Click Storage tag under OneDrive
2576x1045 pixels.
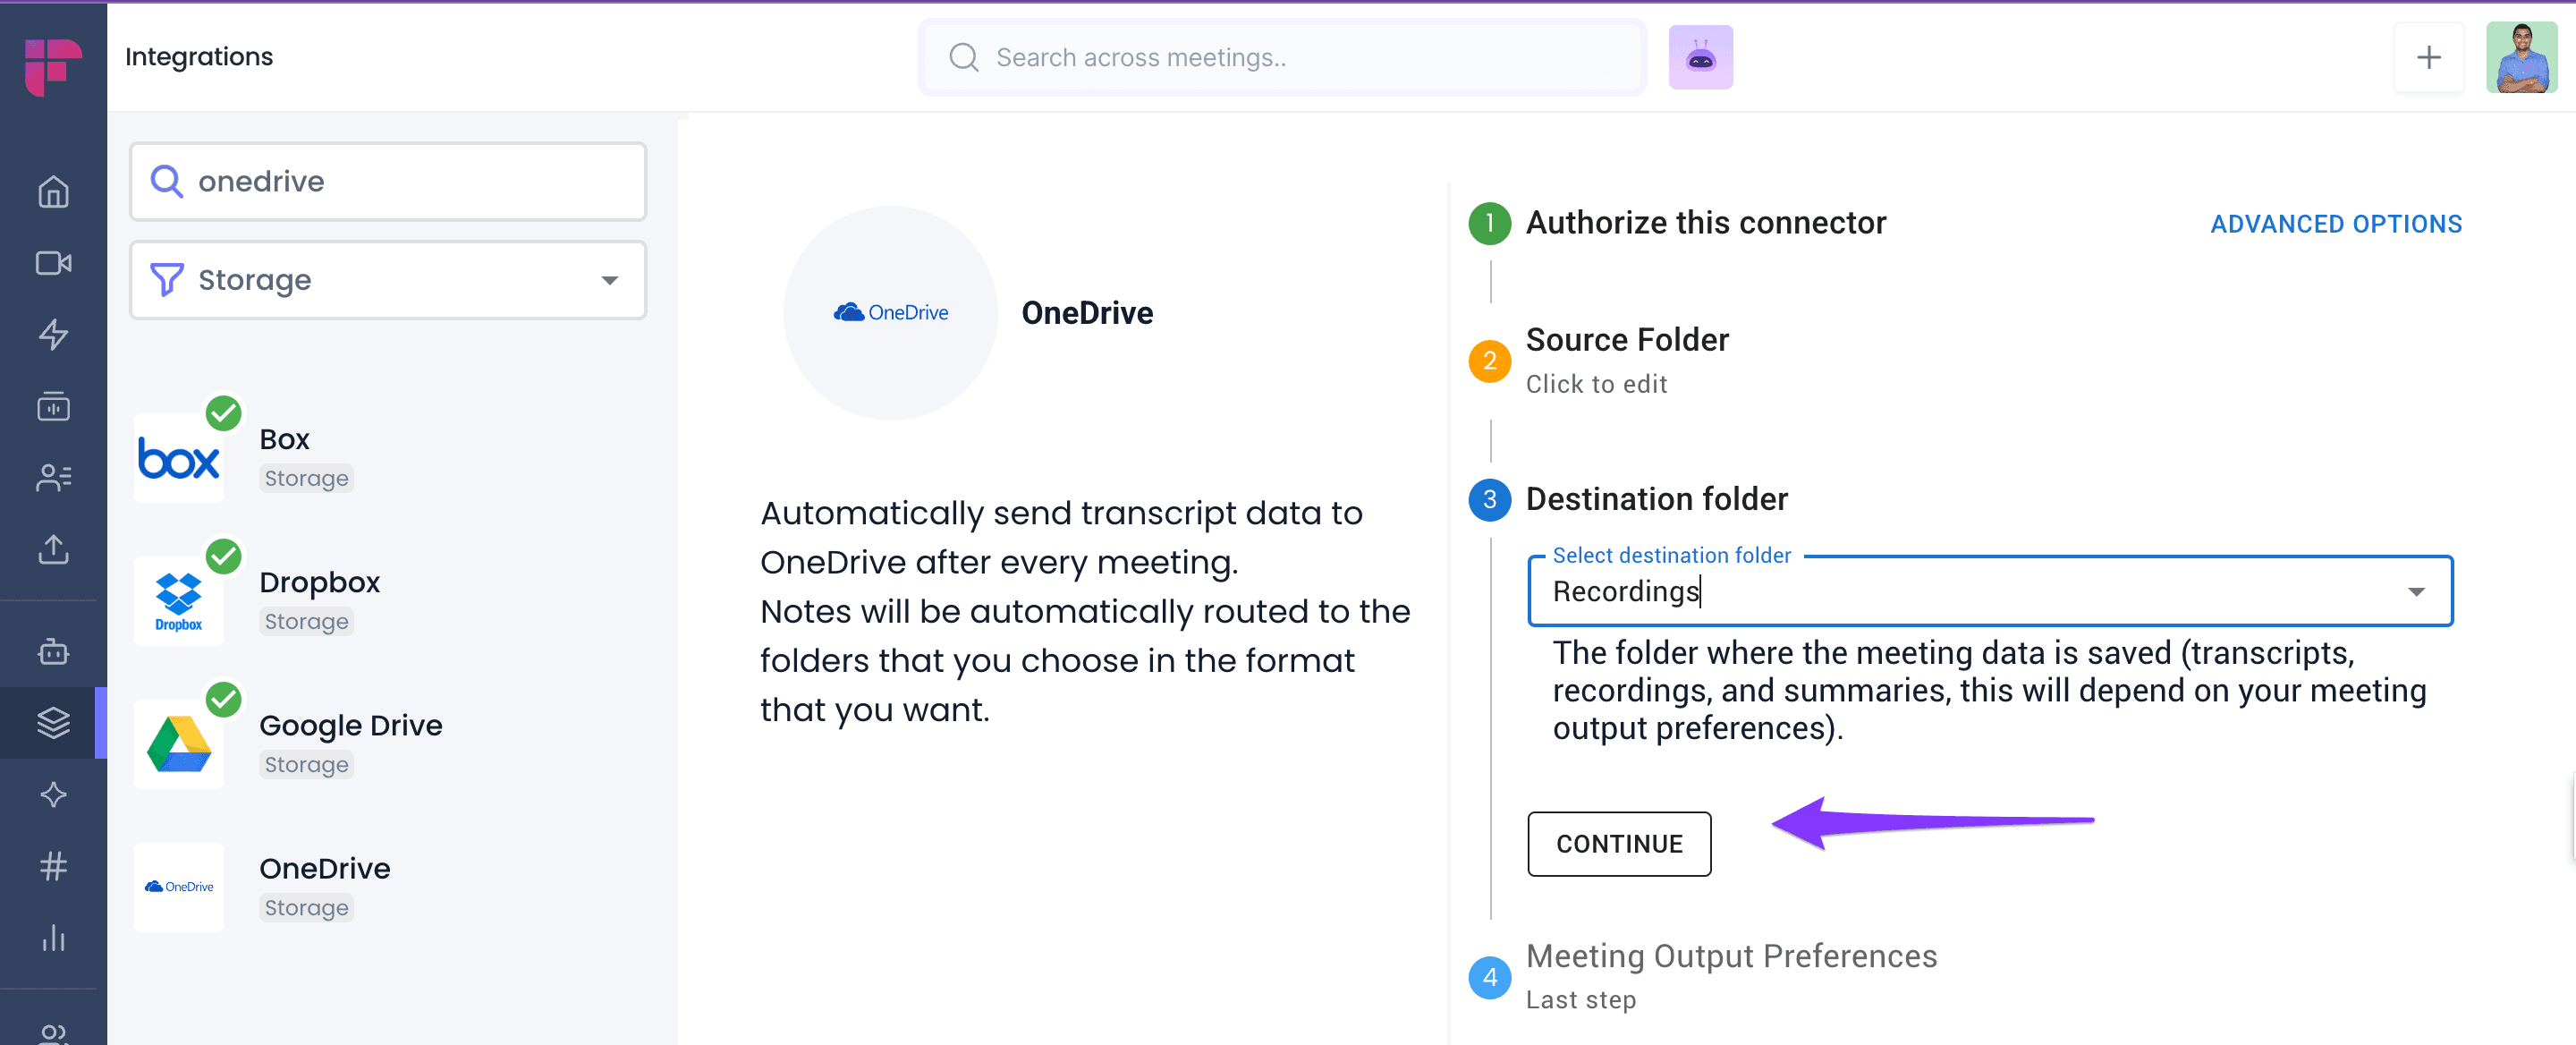(306, 908)
